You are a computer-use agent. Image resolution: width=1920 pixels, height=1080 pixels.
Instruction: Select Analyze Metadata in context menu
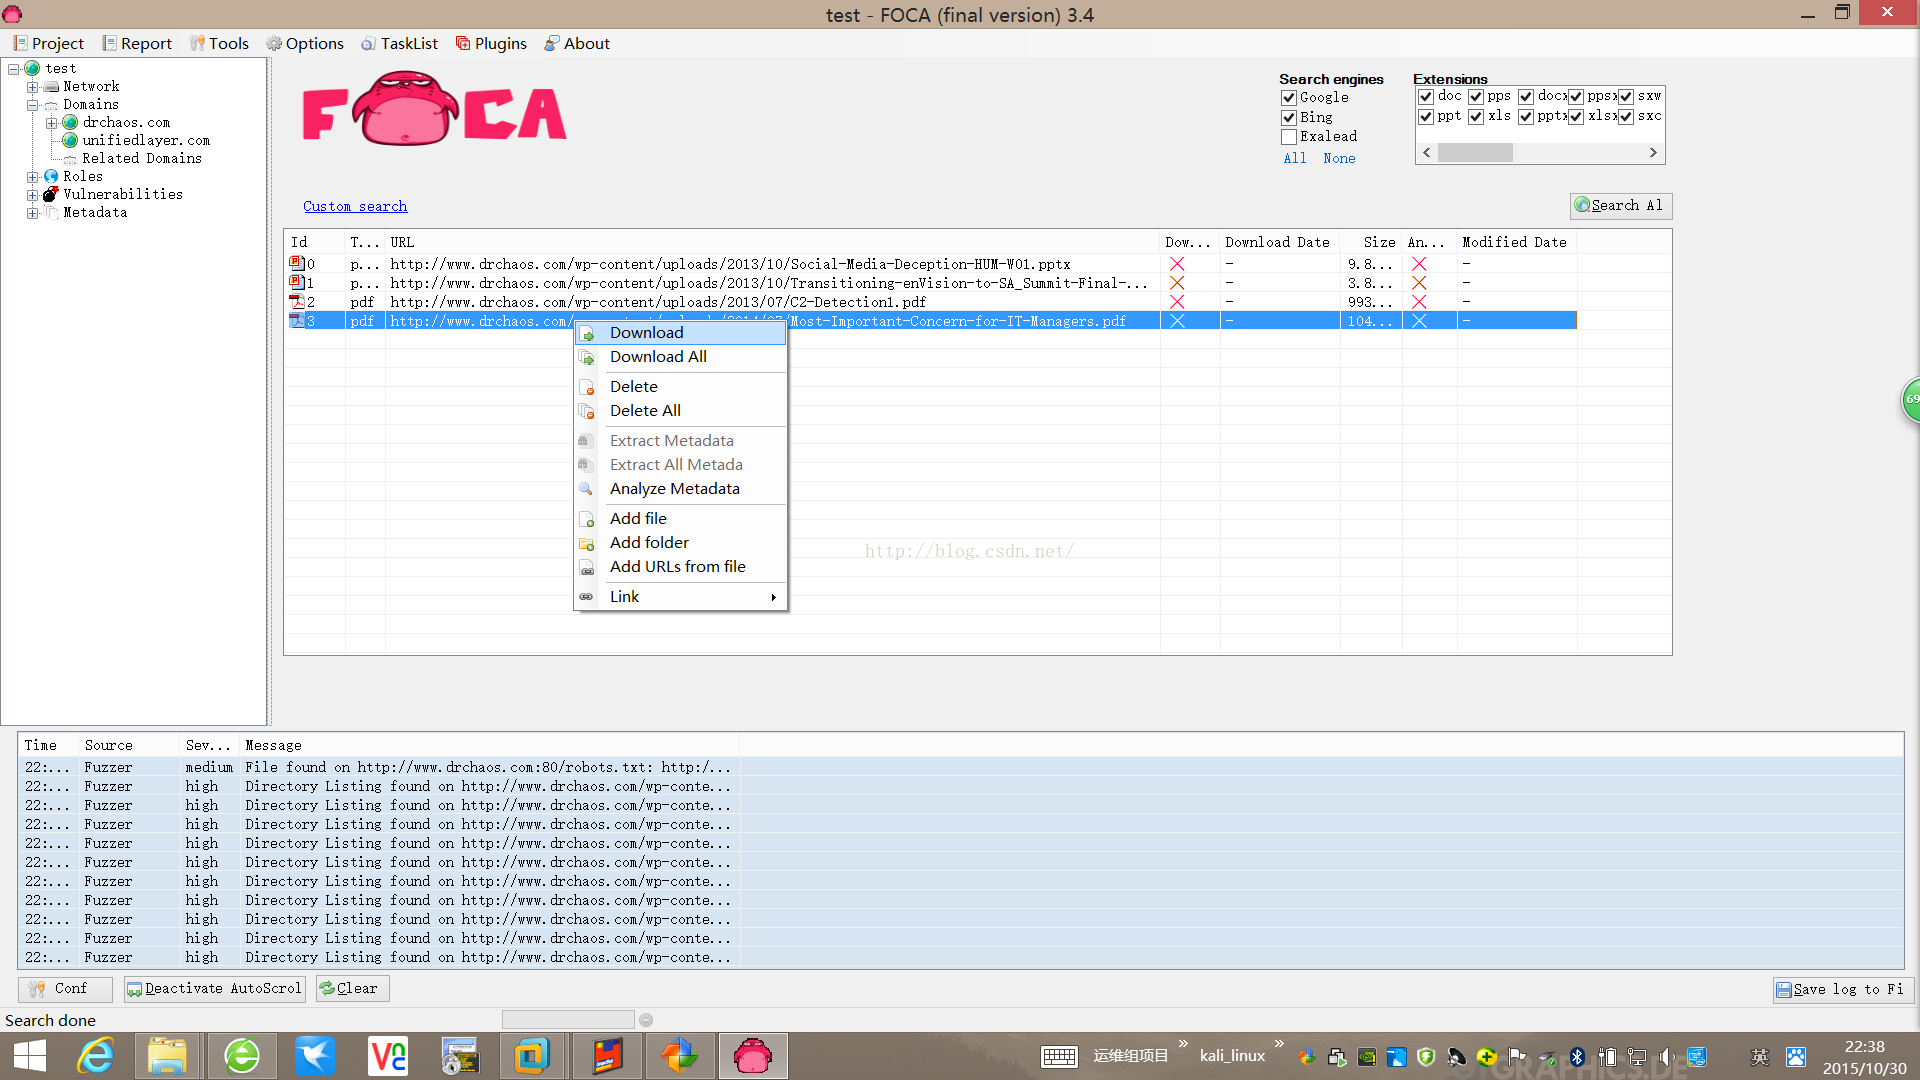[681, 489]
